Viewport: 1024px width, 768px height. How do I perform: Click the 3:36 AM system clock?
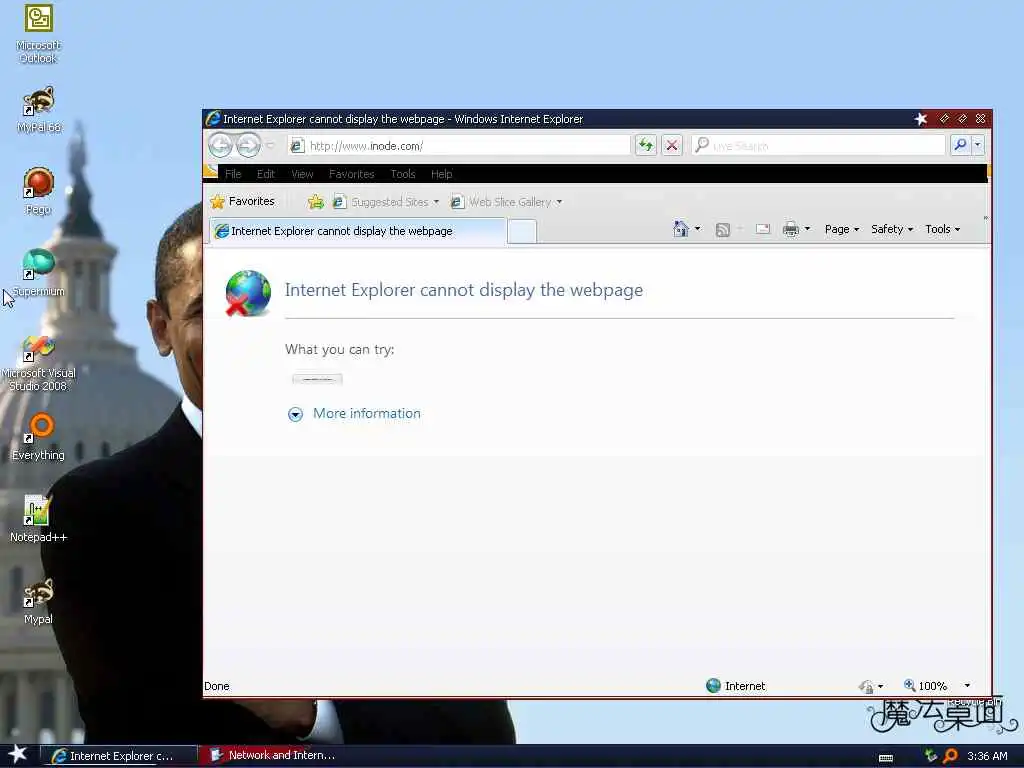[x=987, y=756]
